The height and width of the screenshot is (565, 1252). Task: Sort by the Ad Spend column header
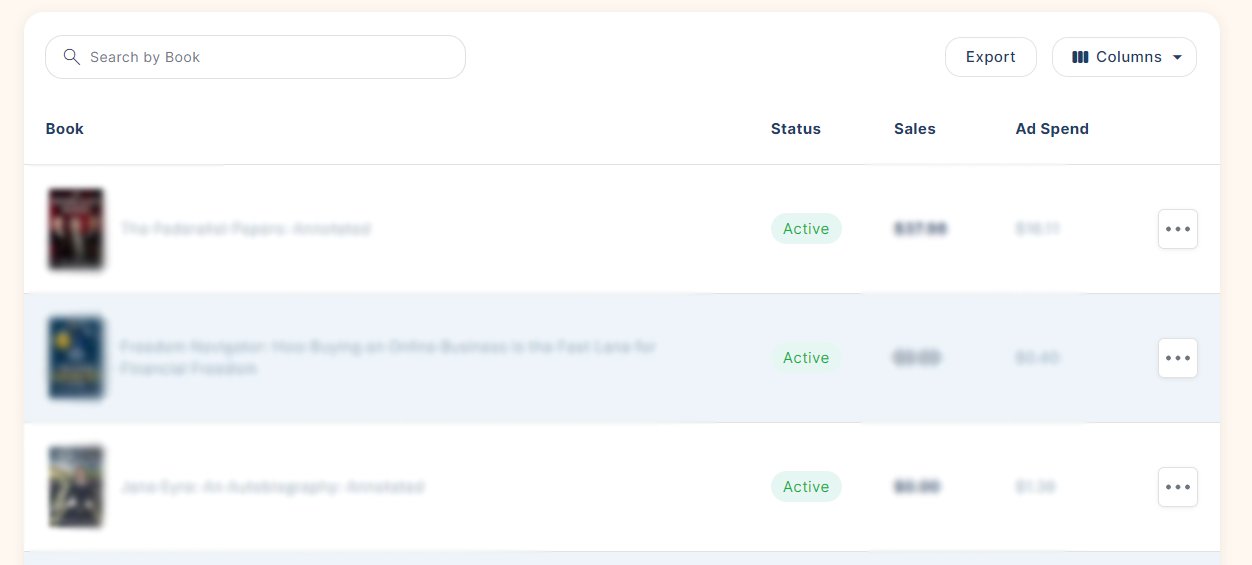(x=1052, y=129)
